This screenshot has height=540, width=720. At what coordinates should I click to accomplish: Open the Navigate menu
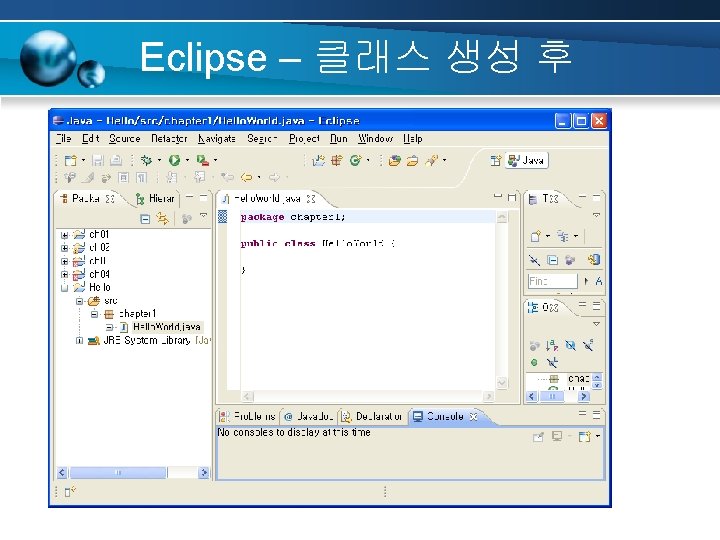(217, 138)
